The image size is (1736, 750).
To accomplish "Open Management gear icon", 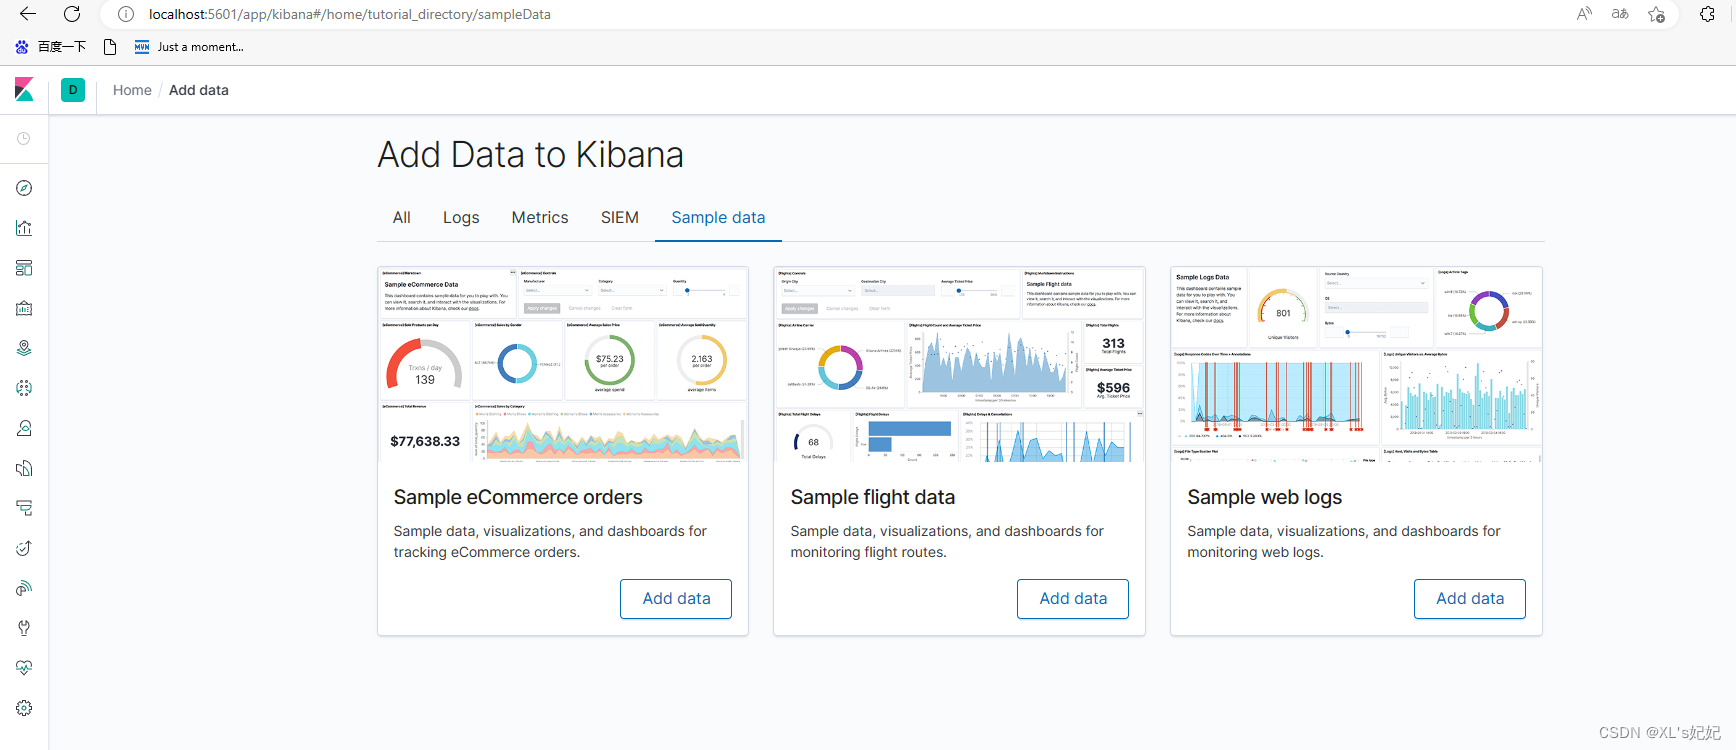I will 24,708.
